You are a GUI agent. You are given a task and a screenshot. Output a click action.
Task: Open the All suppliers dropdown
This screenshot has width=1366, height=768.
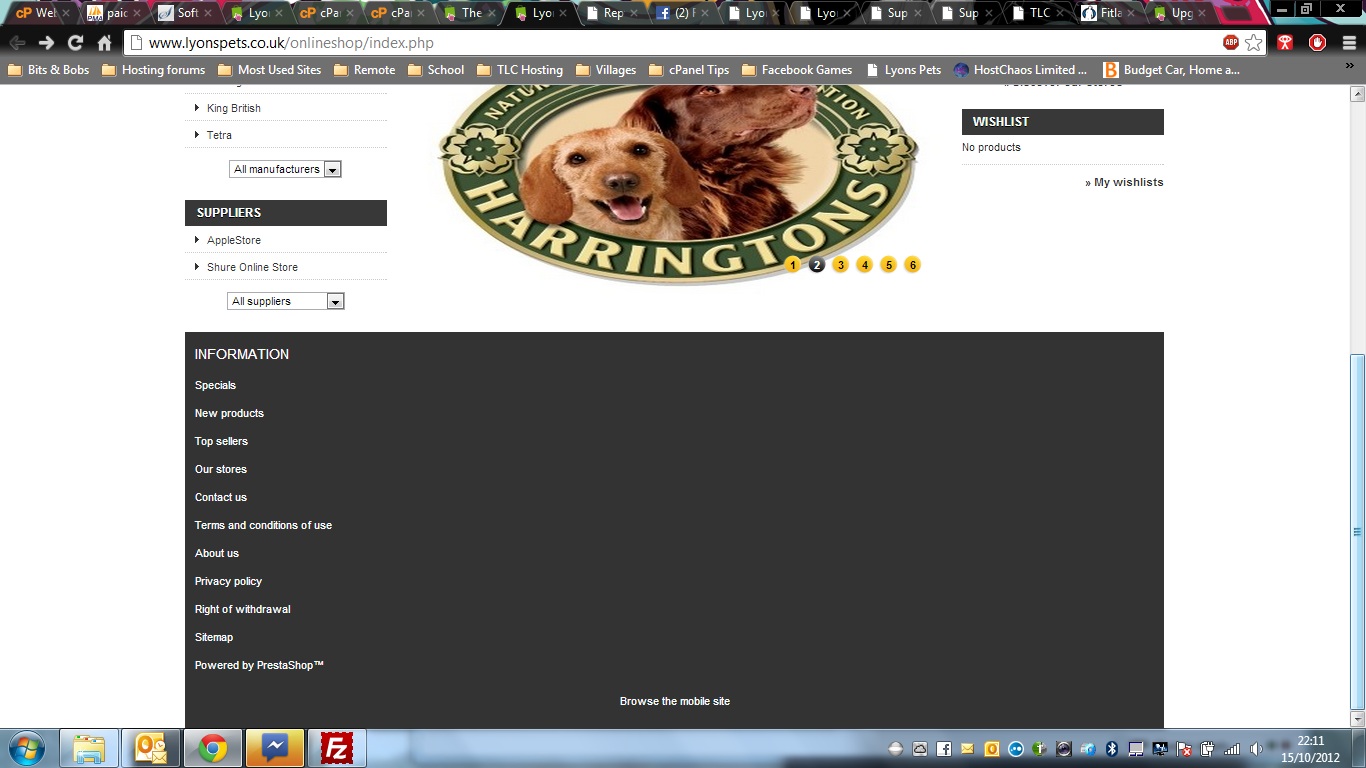pyautogui.click(x=285, y=301)
